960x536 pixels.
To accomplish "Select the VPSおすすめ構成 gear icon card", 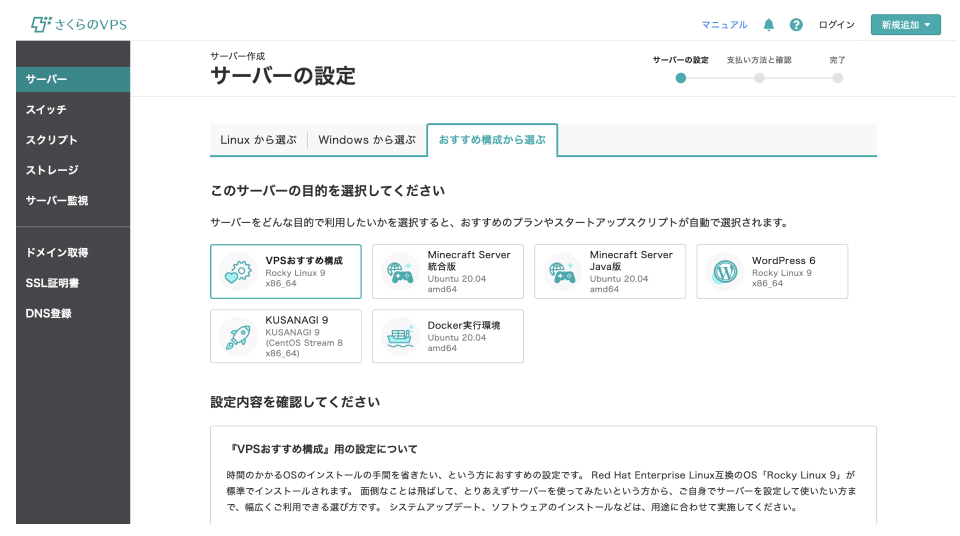I will pyautogui.click(x=238, y=272).
